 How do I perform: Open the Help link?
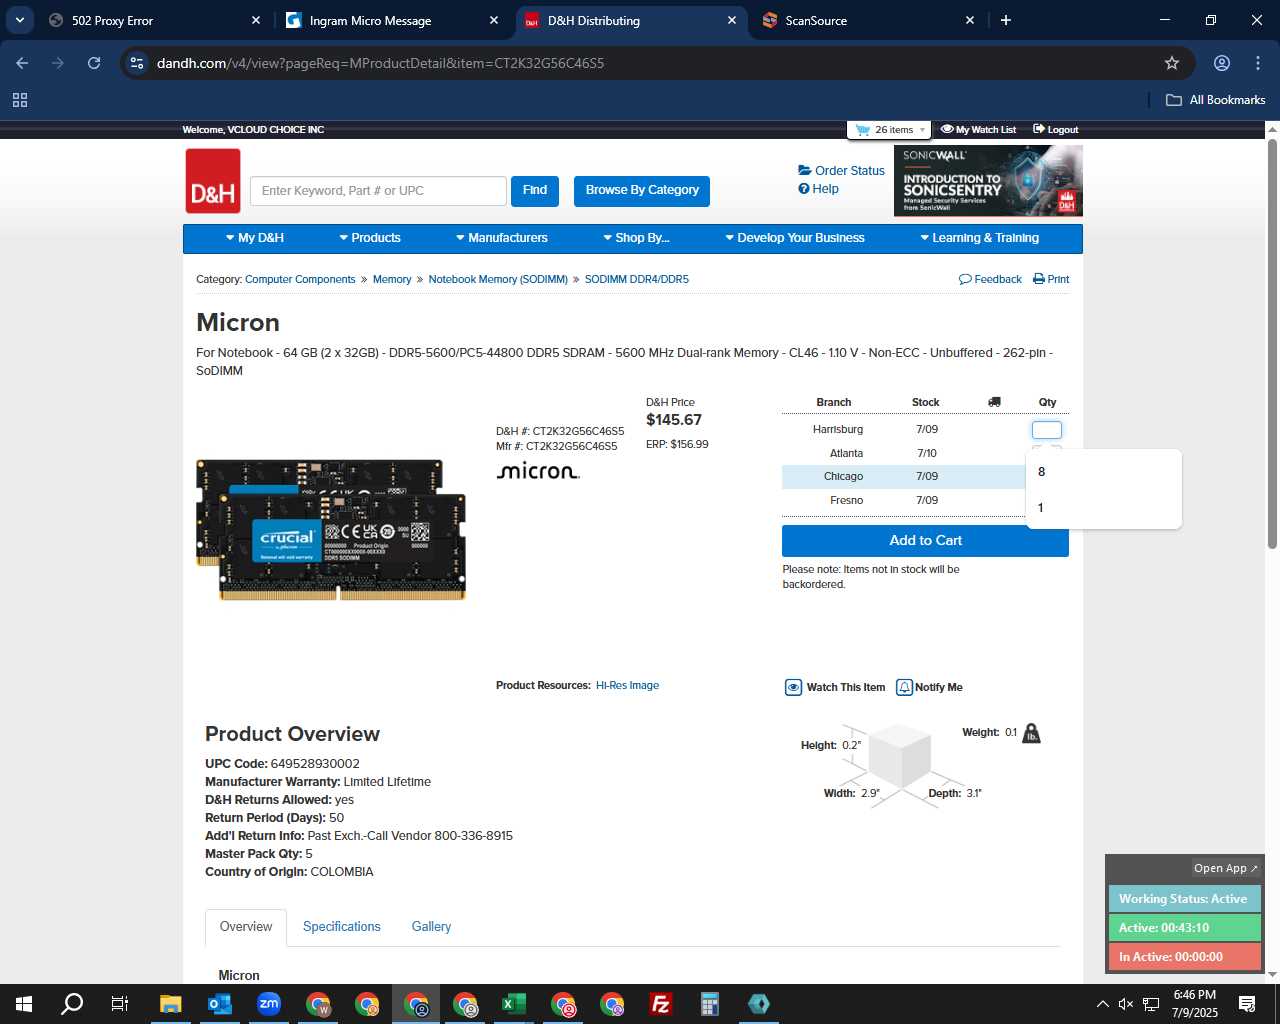[x=818, y=189]
